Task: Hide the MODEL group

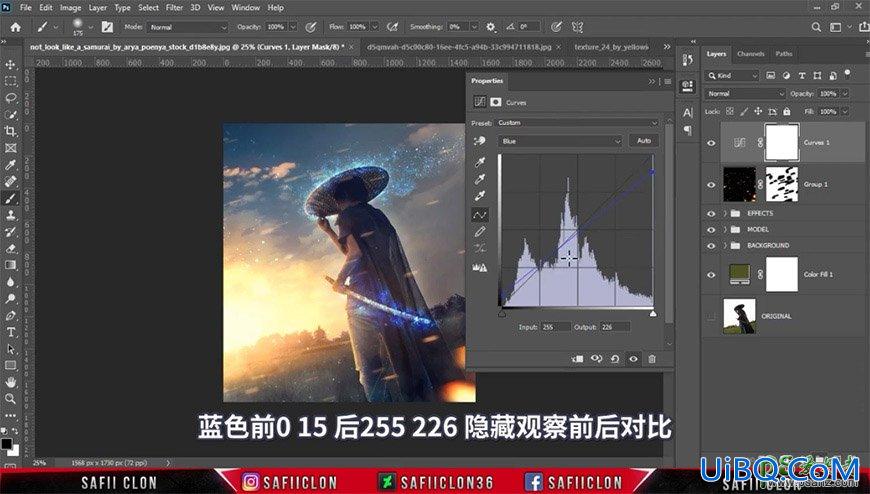Action: (x=711, y=230)
